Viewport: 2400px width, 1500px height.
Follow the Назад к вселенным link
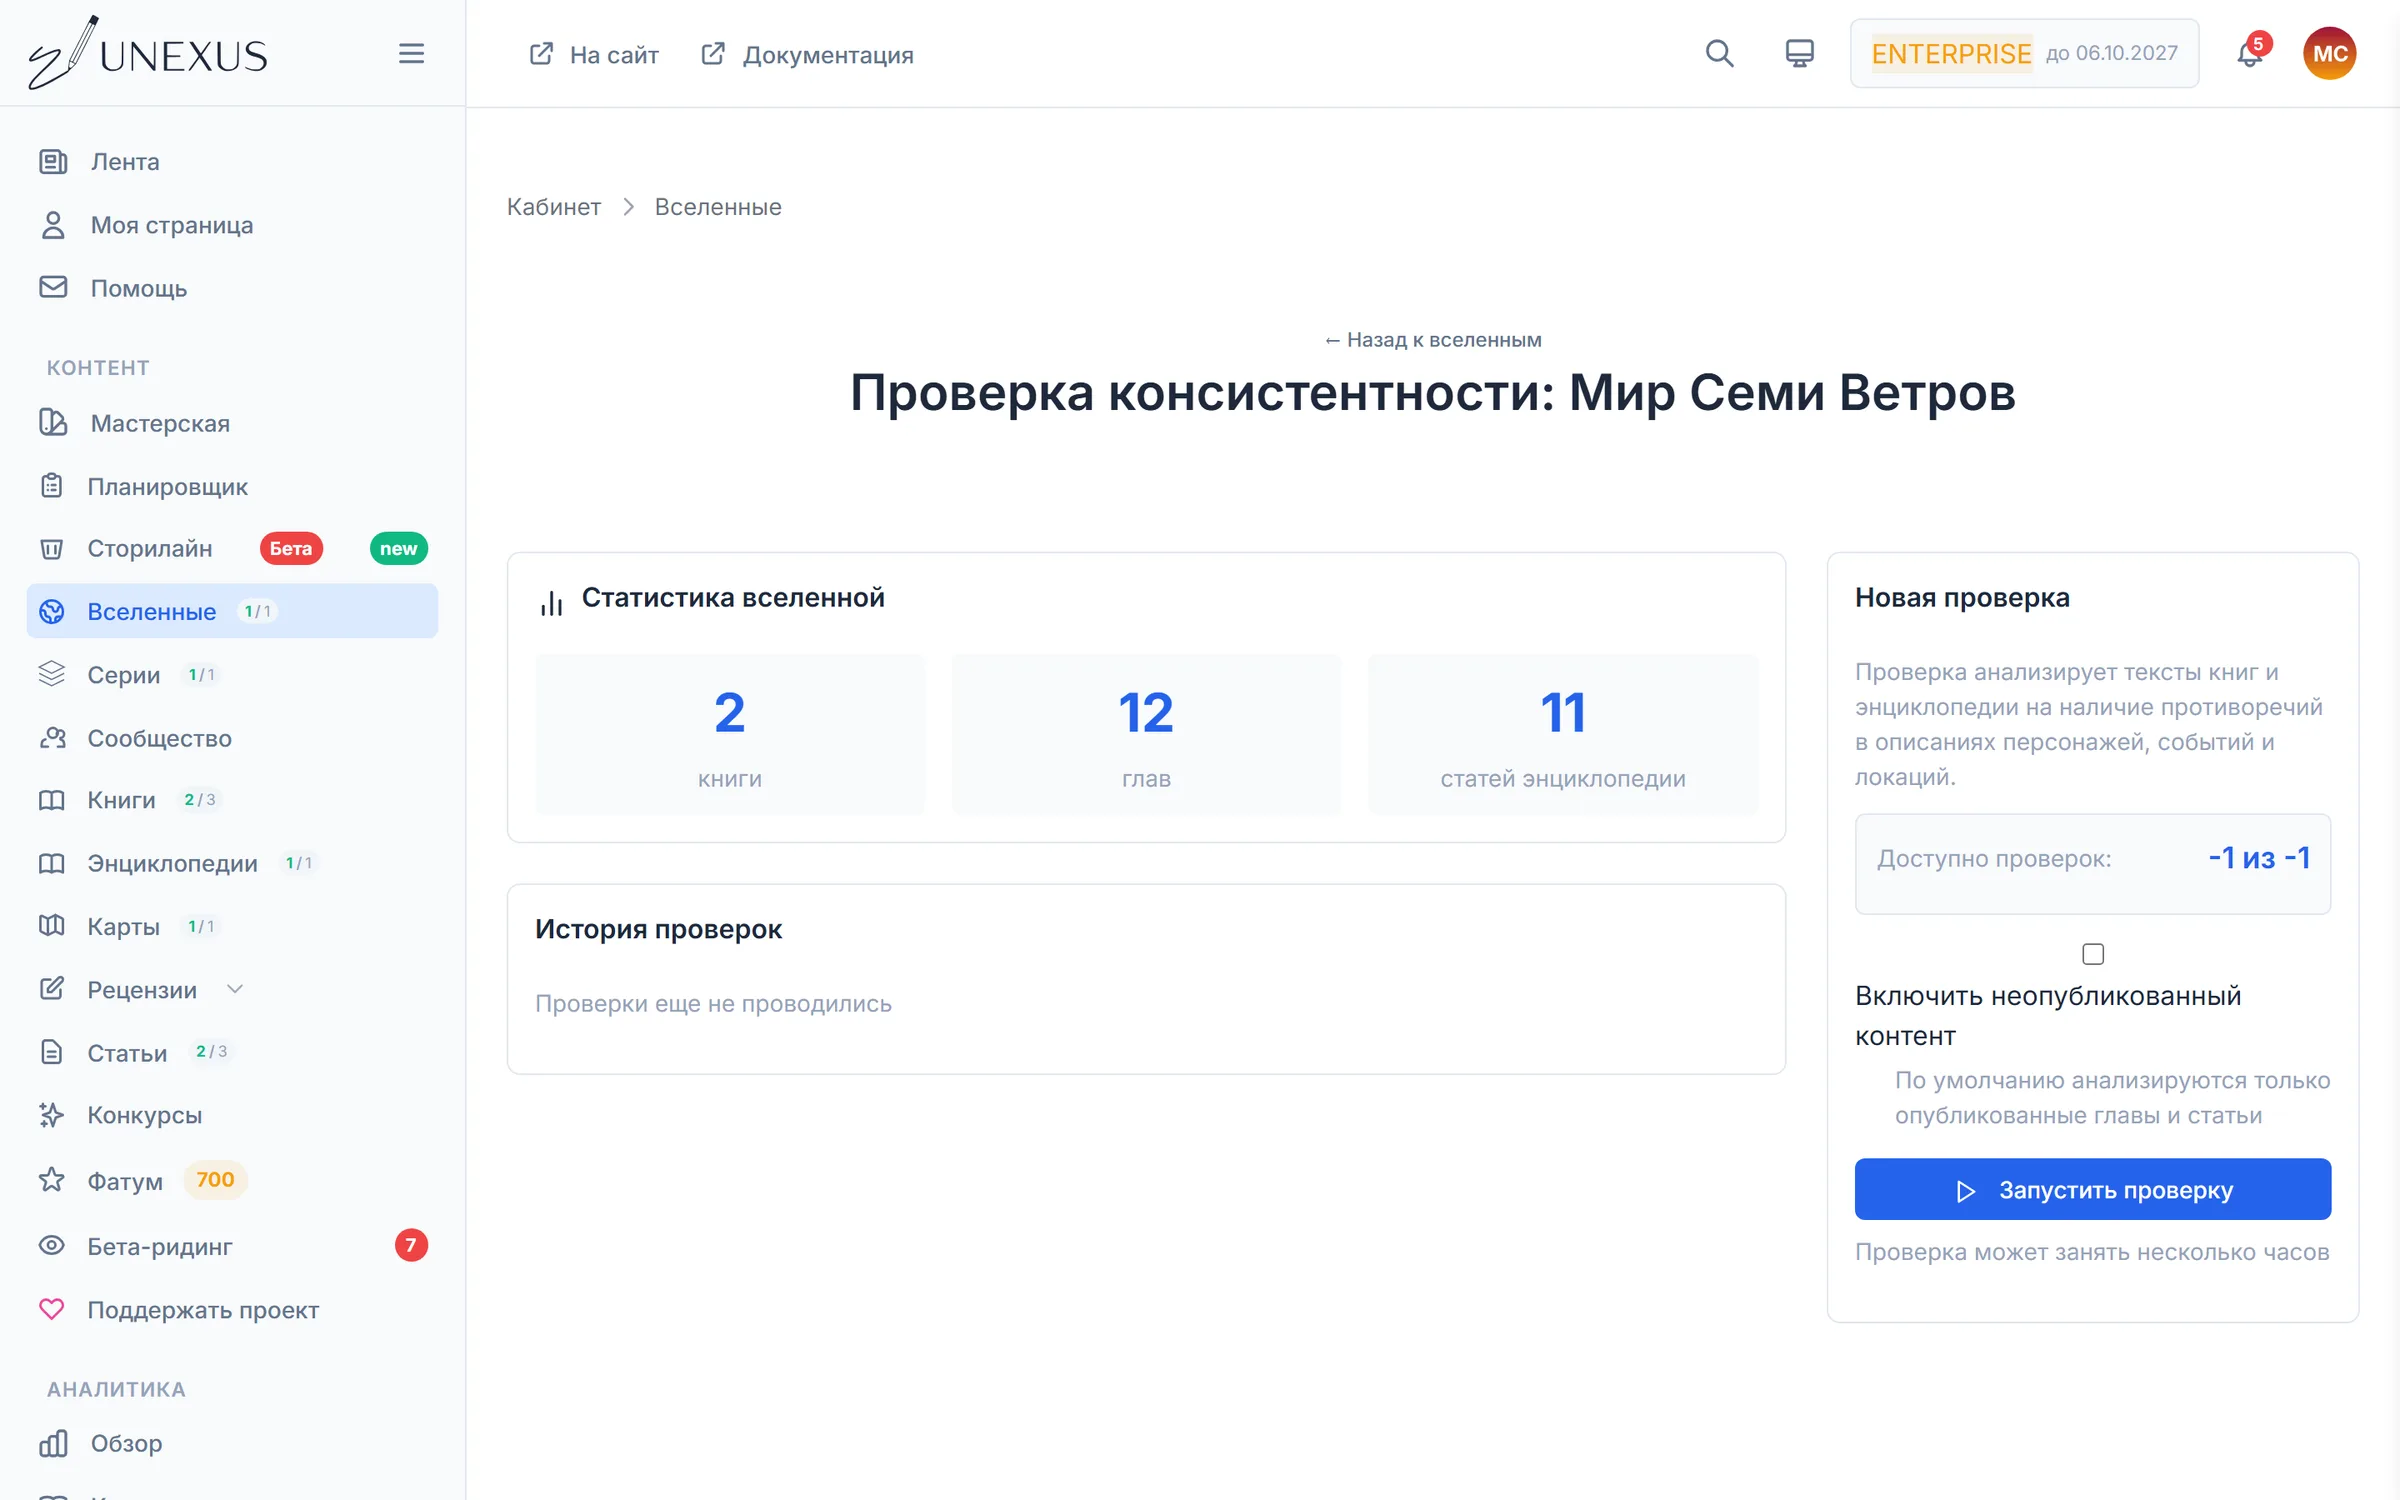point(1432,340)
